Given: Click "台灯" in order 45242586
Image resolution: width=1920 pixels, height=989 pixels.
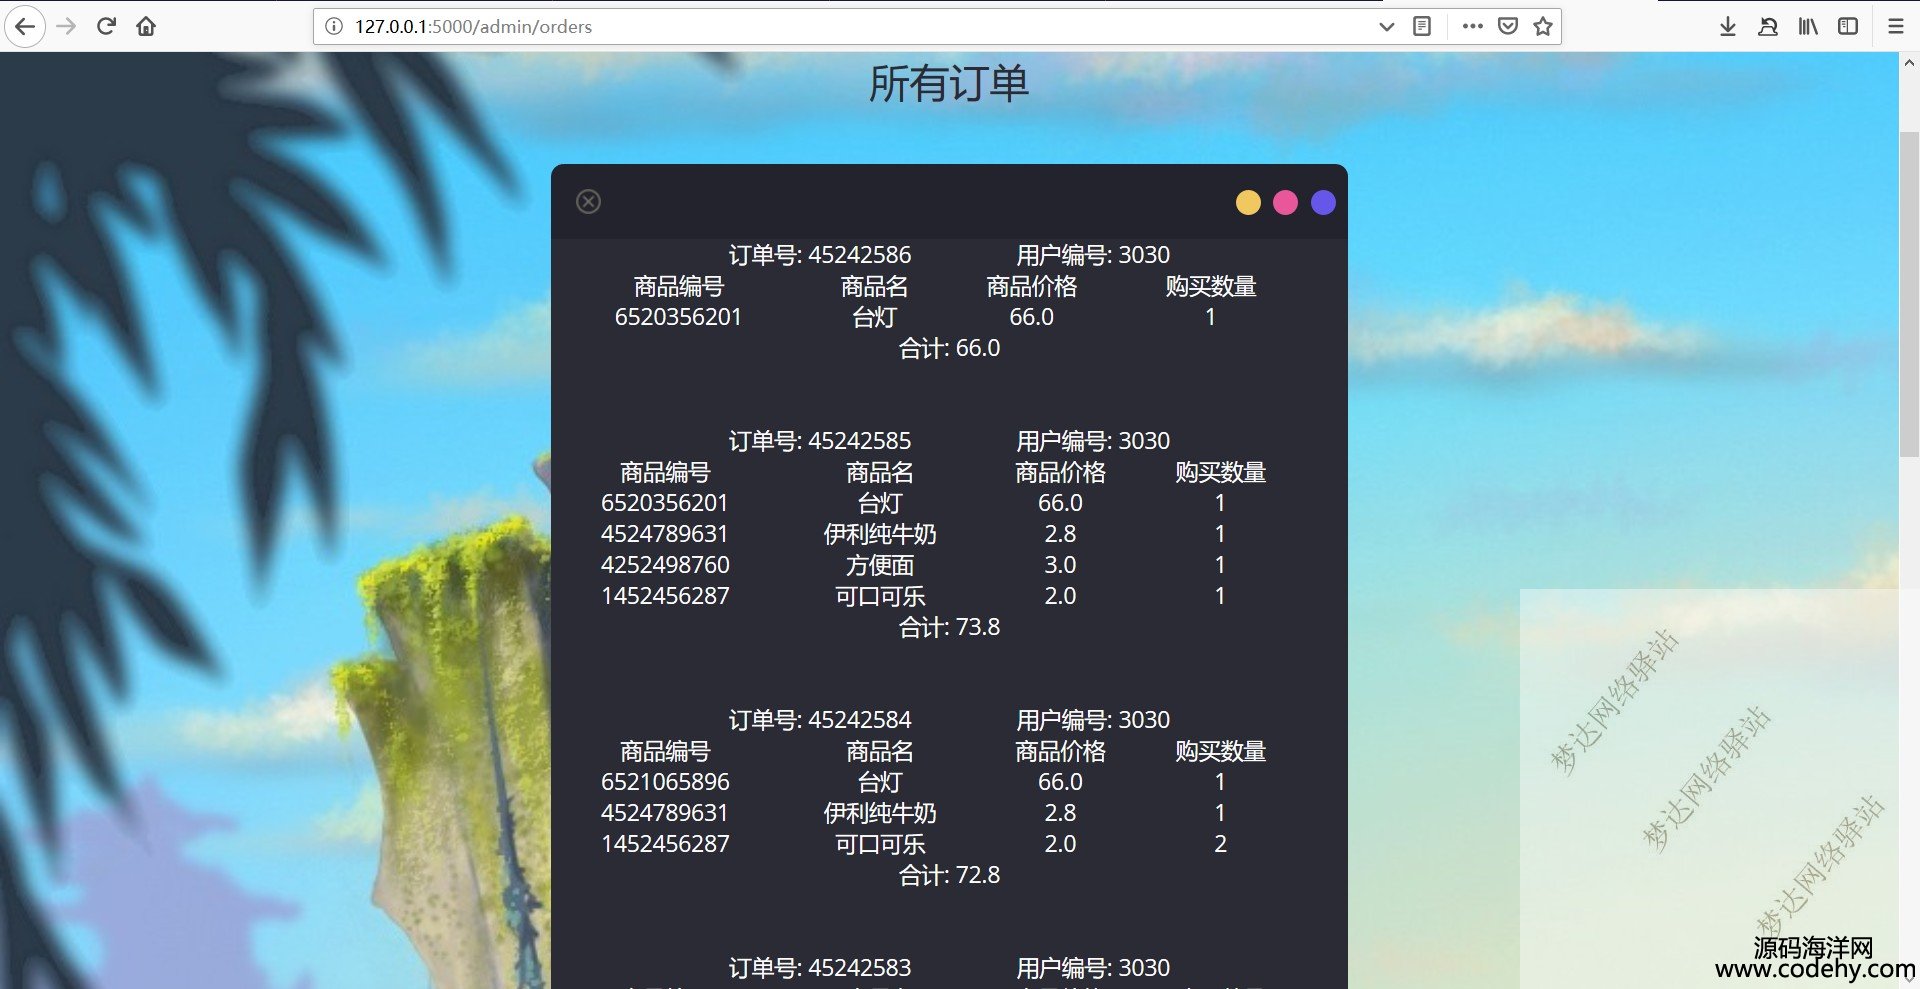Looking at the screenshot, I should click(874, 317).
